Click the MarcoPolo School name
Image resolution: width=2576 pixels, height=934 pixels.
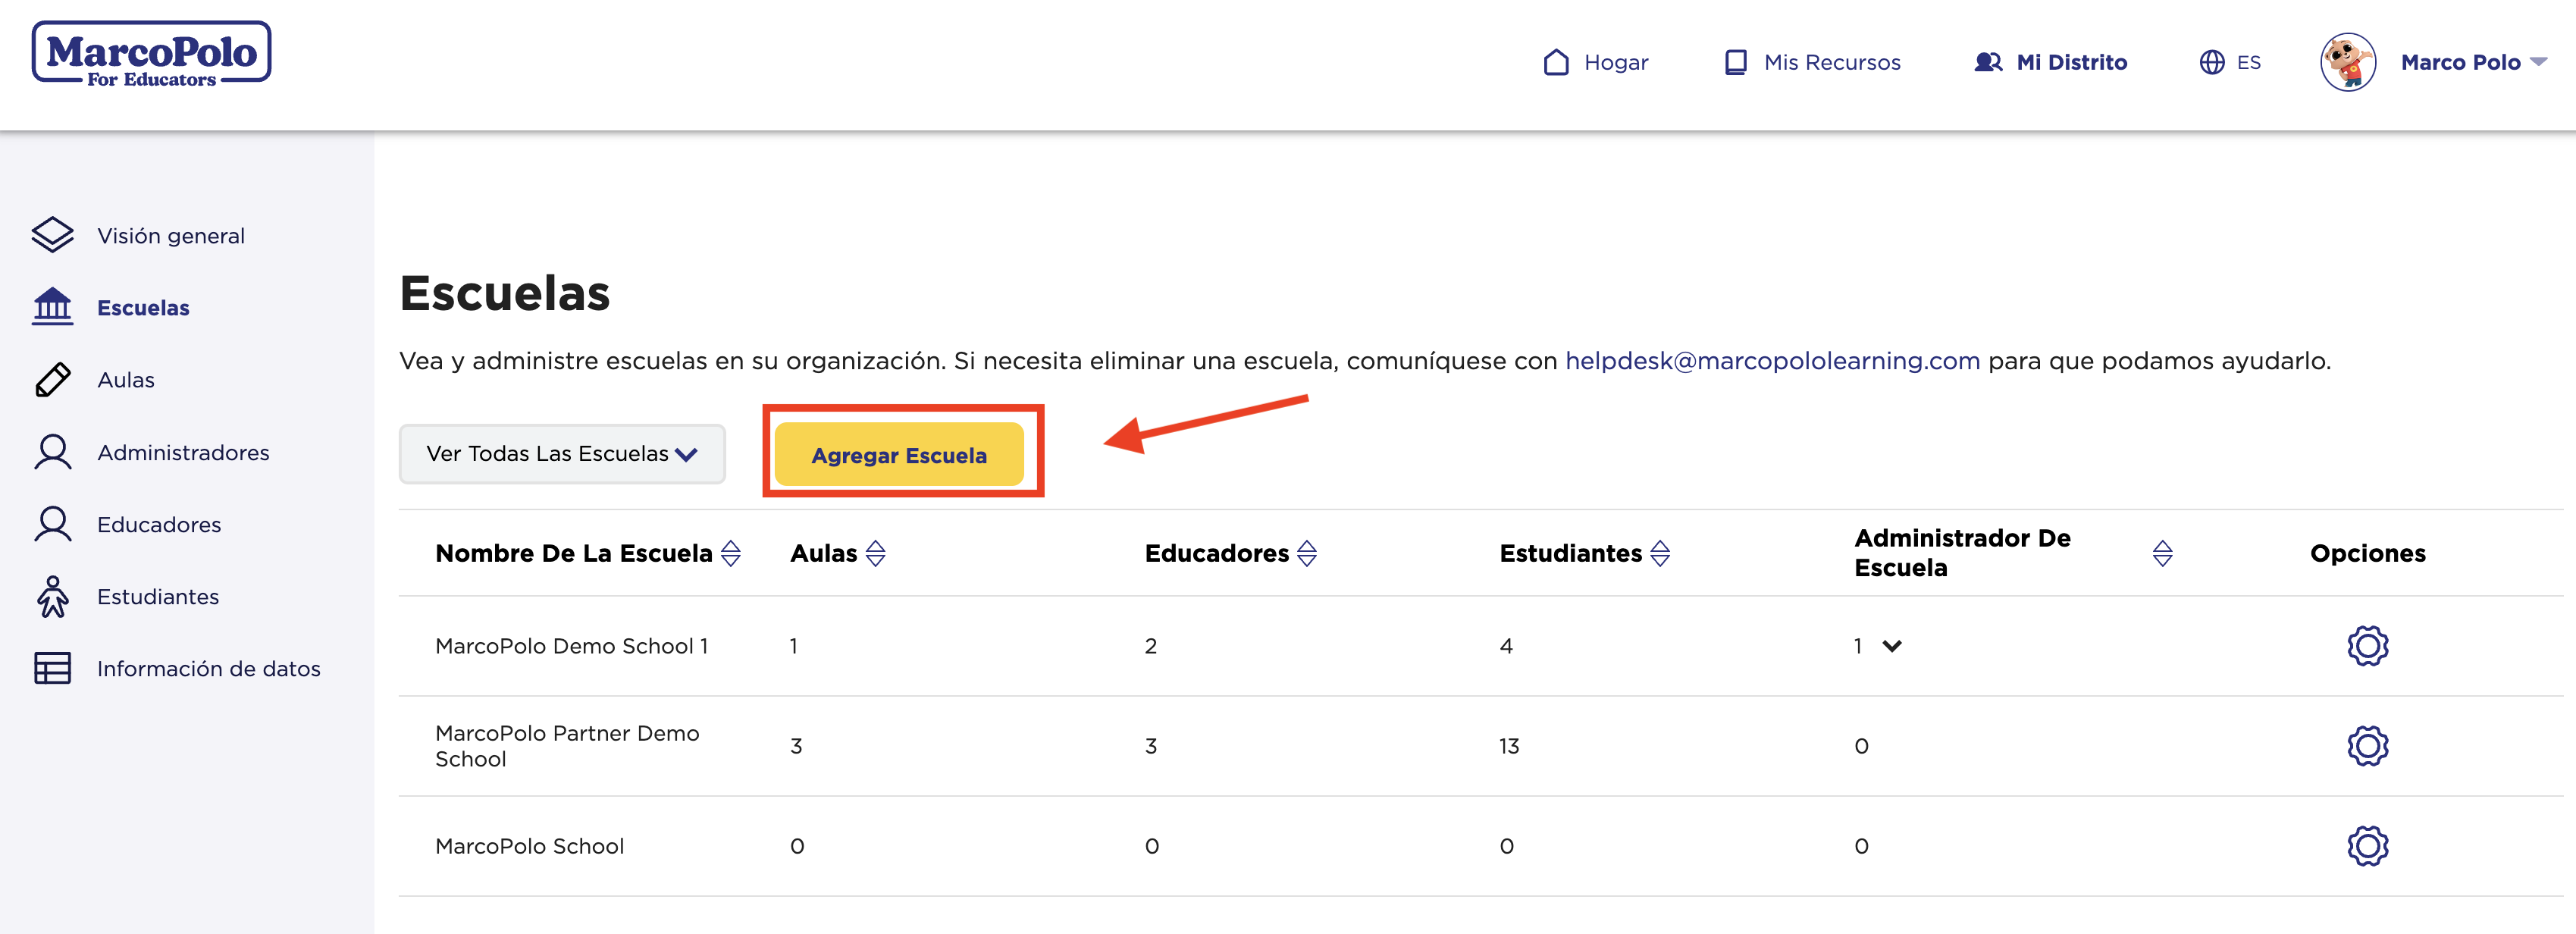tap(530, 846)
